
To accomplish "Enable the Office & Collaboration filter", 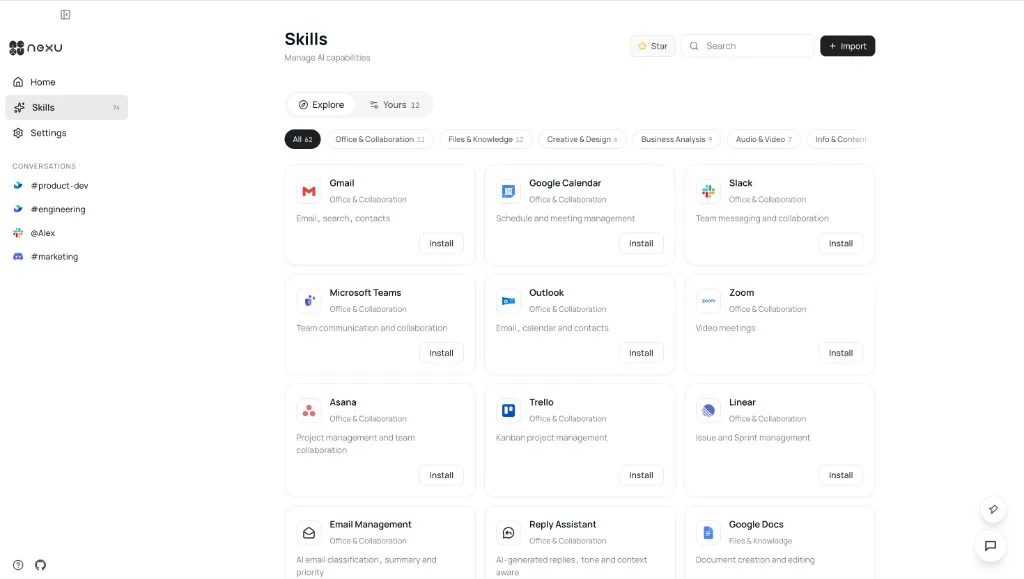I will point(379,139).
